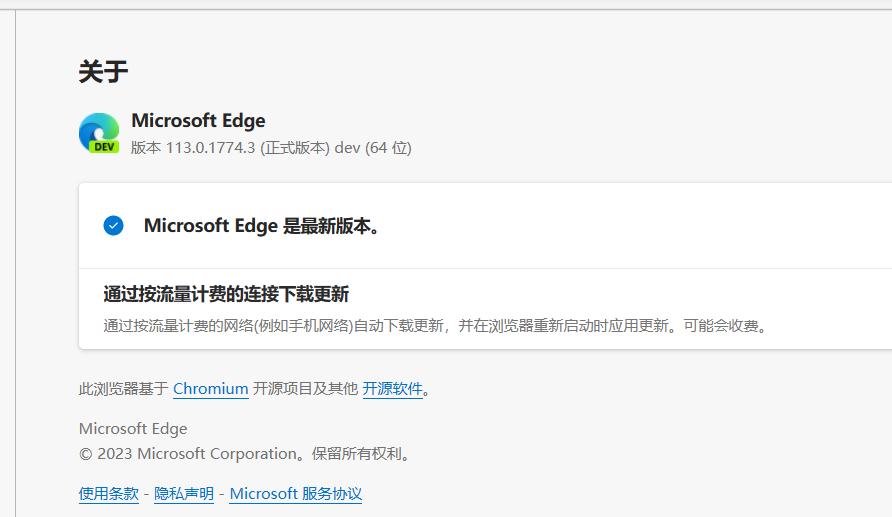Click the metered network description text 可能会收费
Viewport: 892px width, 517px height.
coord(725,326)
